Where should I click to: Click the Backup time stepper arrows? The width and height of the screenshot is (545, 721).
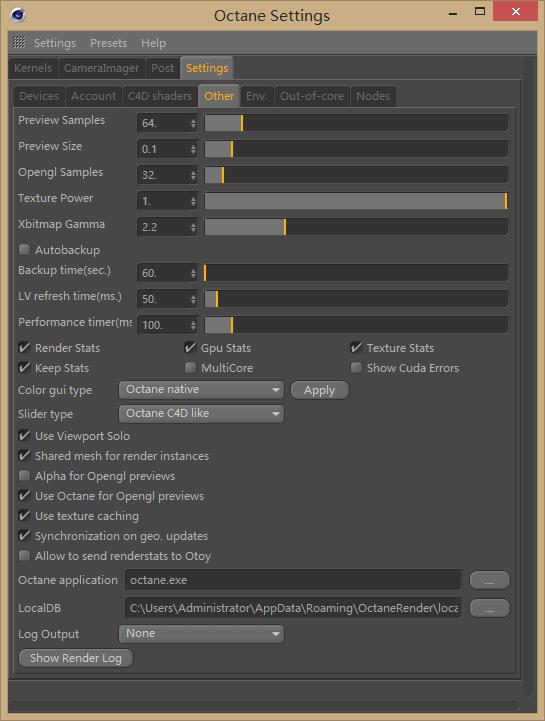[x=193, y=273]
